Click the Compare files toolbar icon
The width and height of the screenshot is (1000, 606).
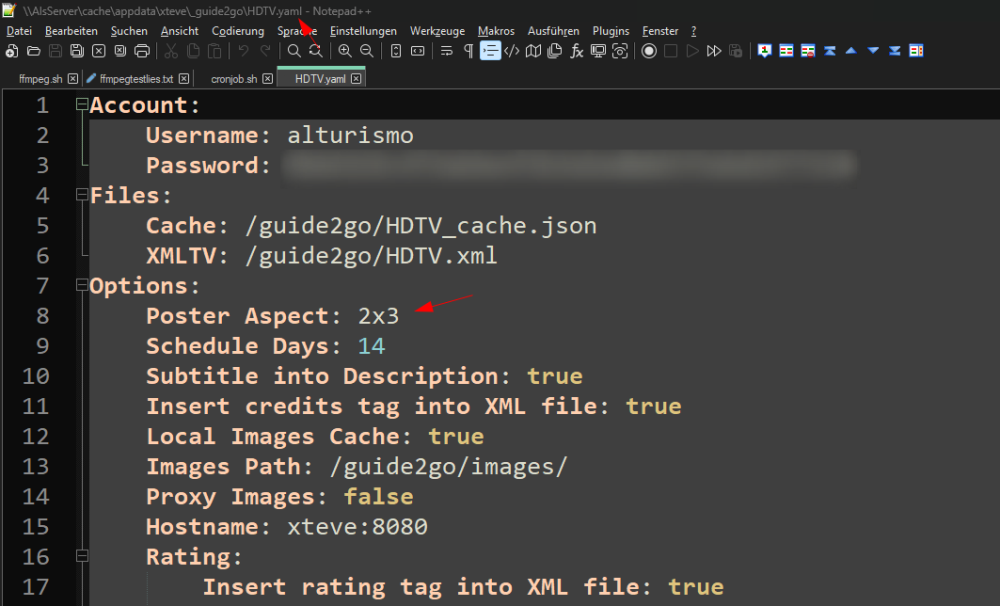[x=786, y=51]
